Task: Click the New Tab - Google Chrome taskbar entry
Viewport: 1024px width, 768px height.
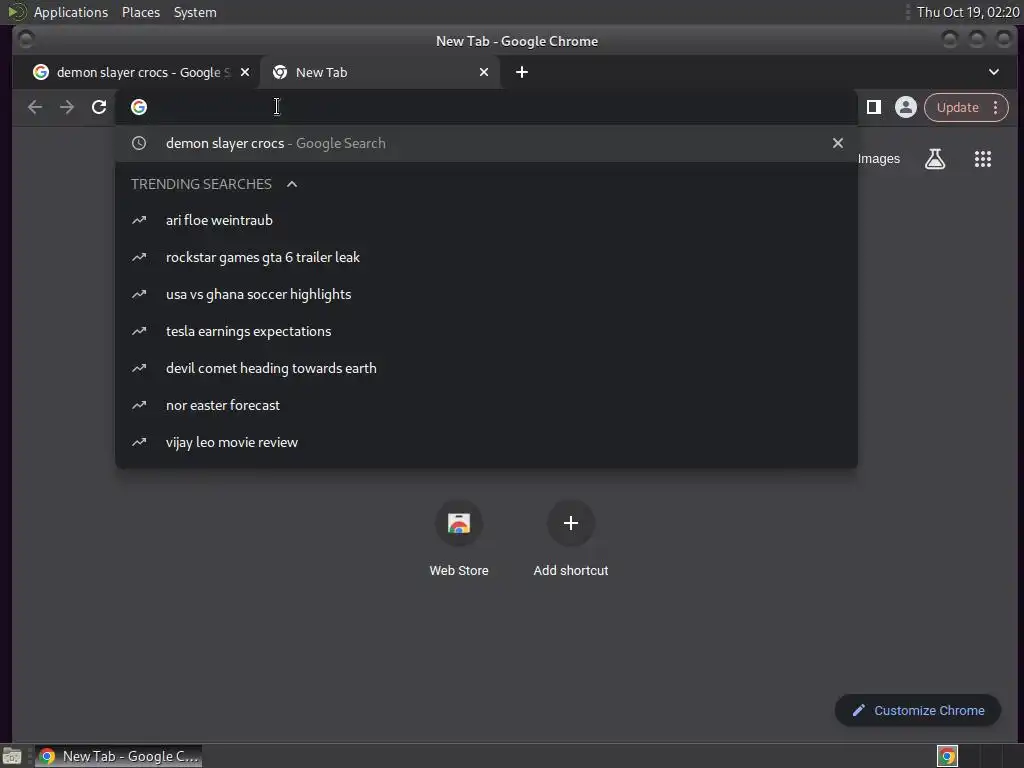Action: (118, 756)
